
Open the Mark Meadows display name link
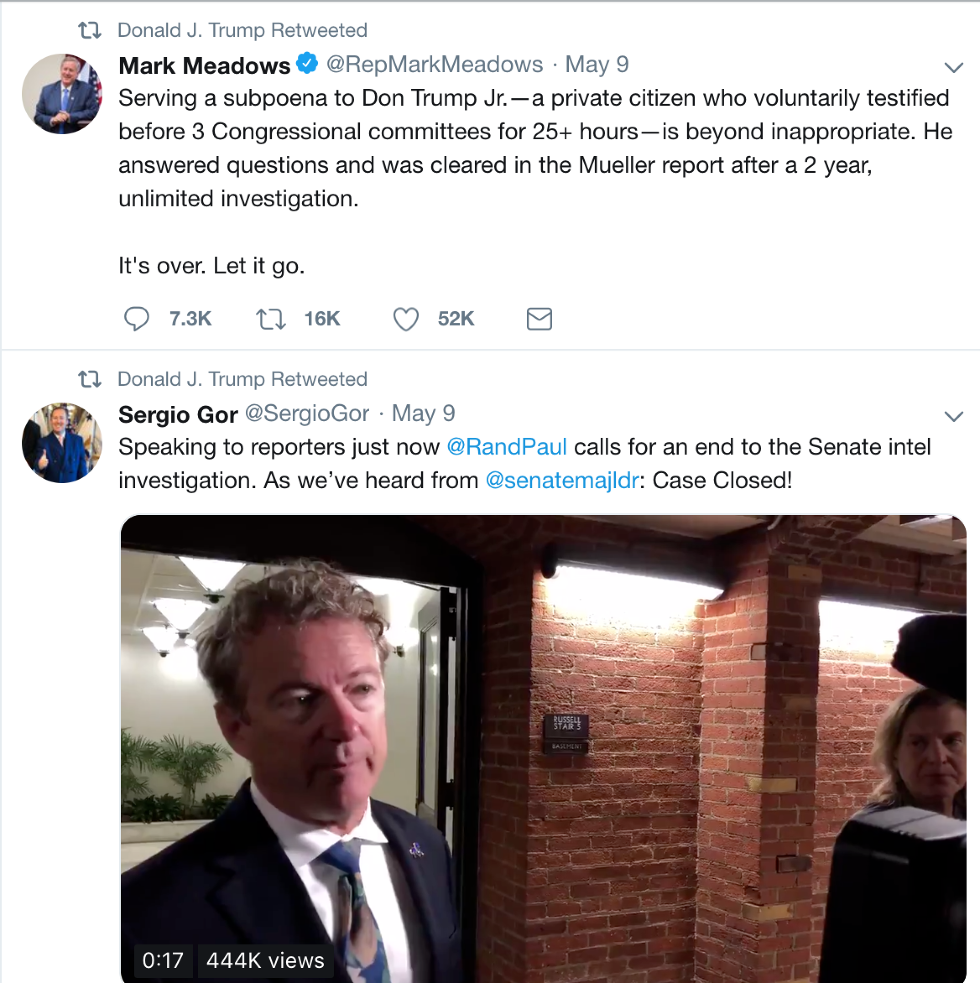[204, 65]
